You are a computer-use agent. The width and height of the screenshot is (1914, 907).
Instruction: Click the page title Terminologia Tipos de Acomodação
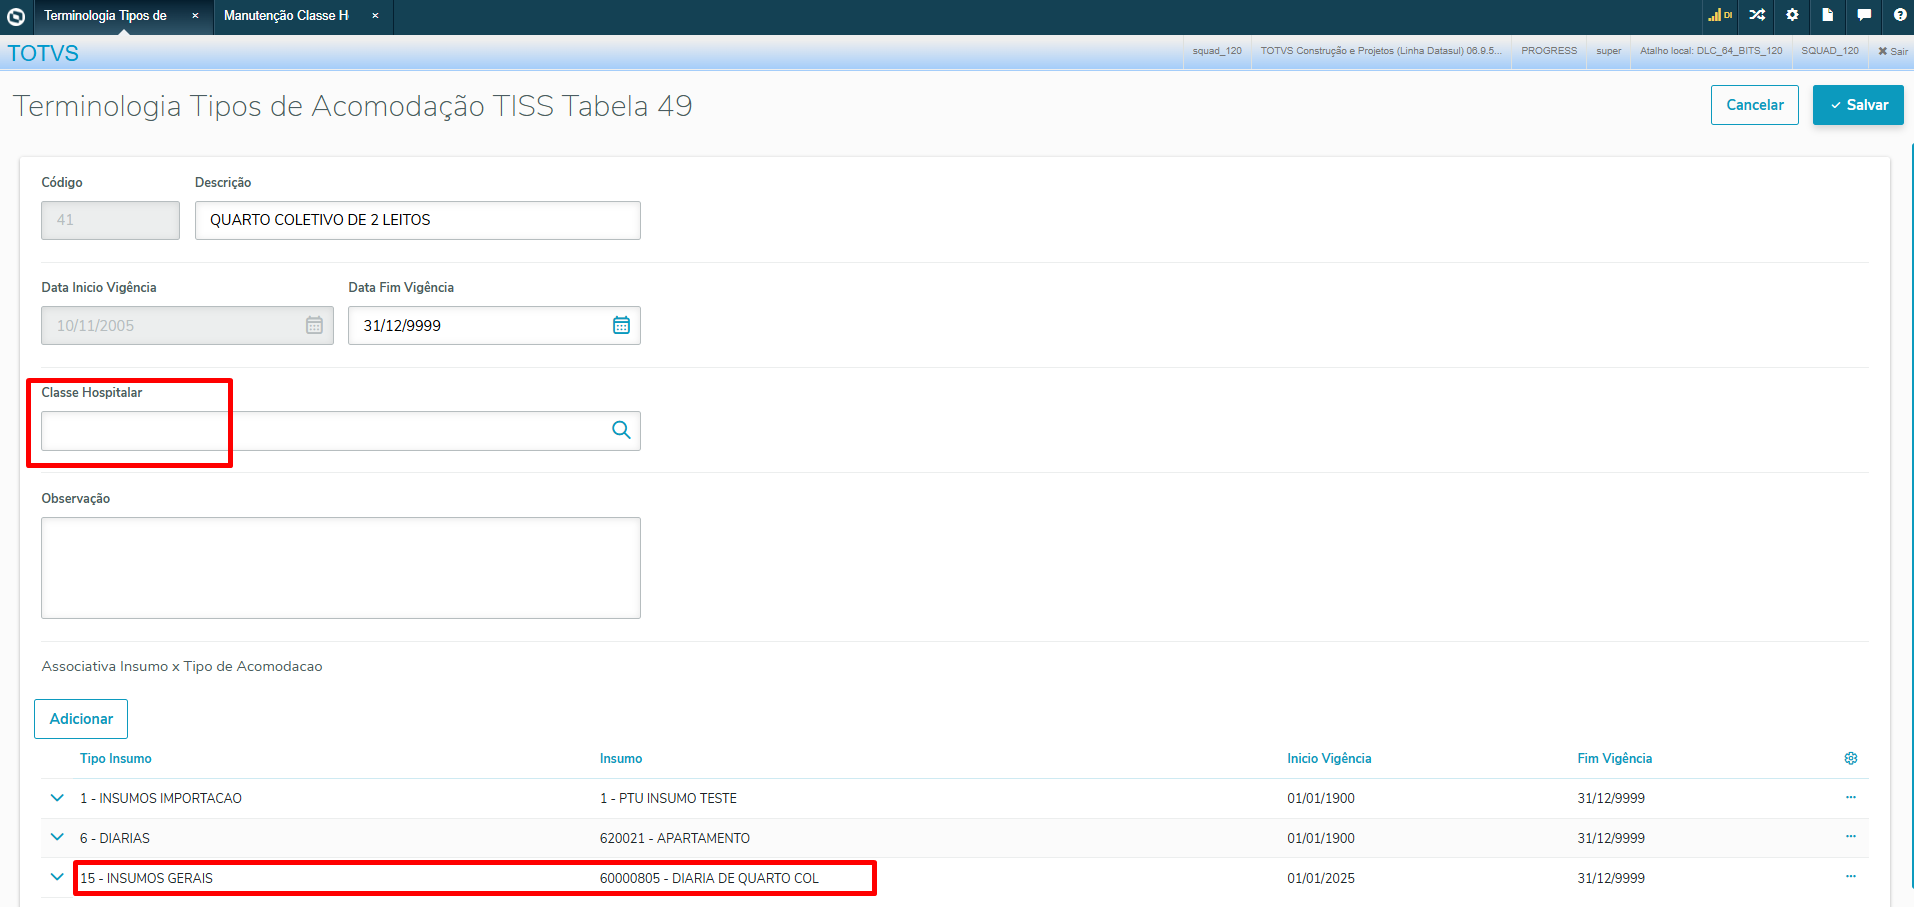(353, 106)
